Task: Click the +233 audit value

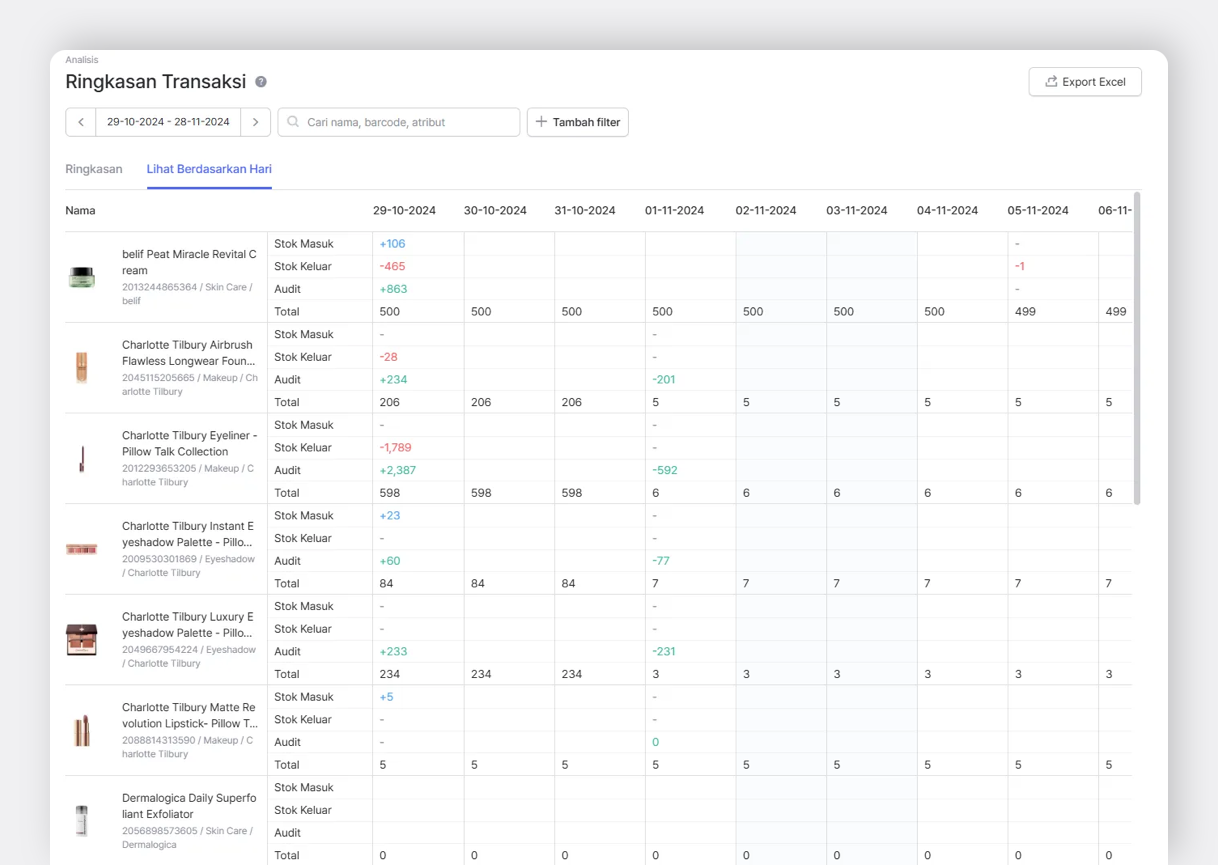Action: click(x=393, y=651)
